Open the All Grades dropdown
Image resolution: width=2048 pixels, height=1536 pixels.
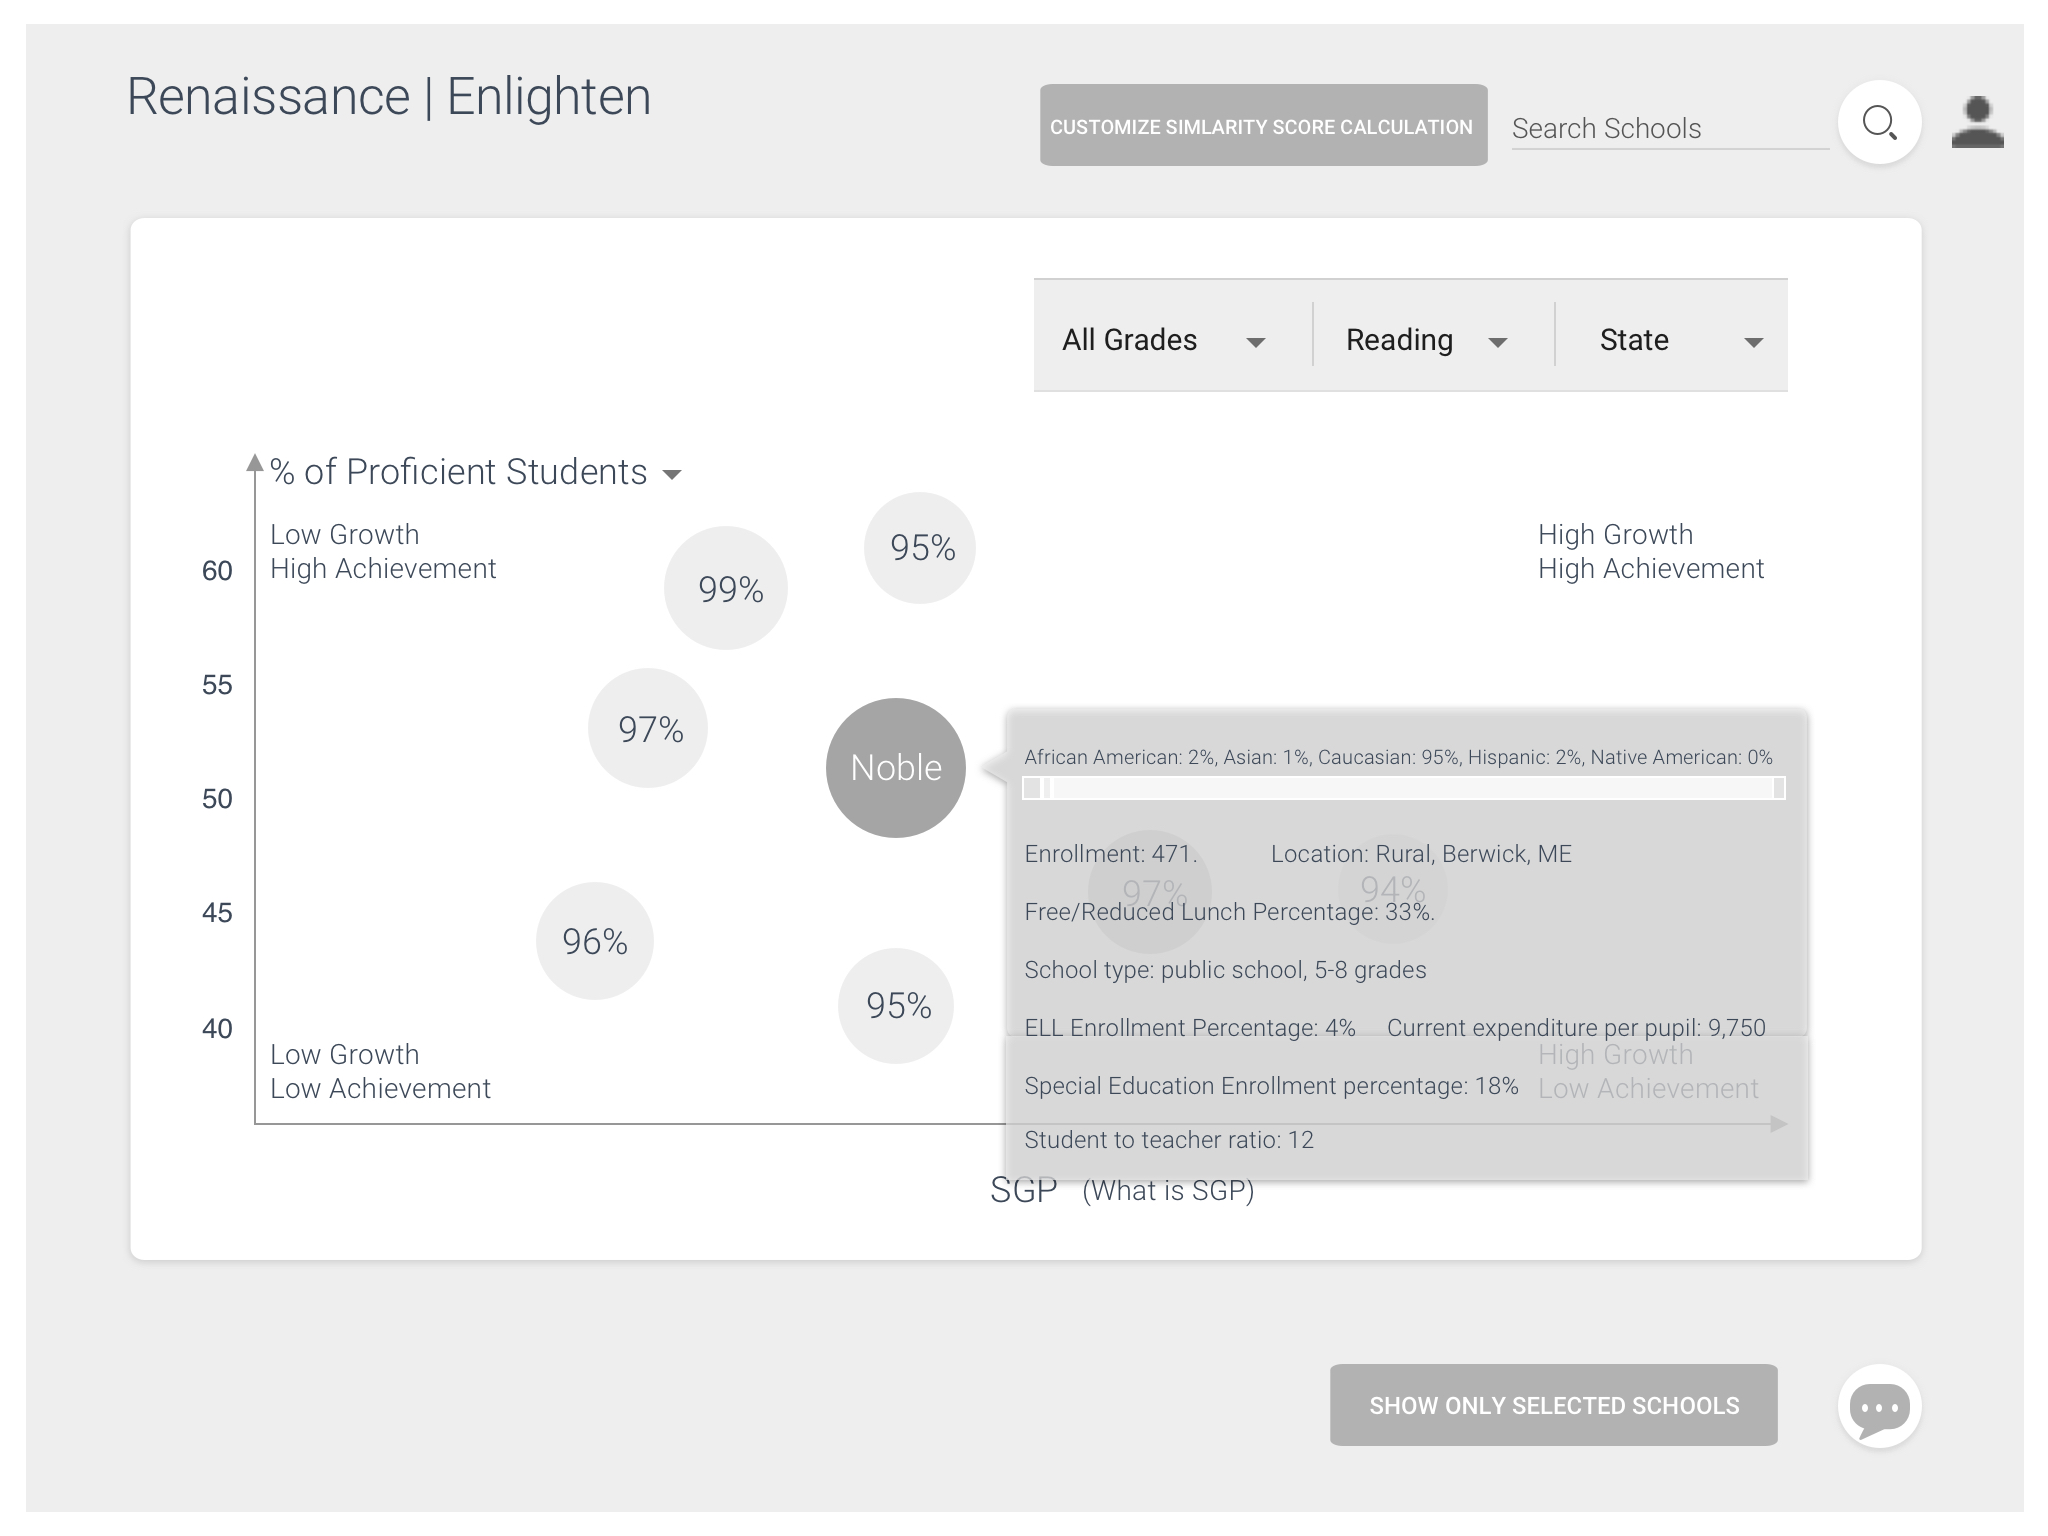click(x=1164, y=340)
